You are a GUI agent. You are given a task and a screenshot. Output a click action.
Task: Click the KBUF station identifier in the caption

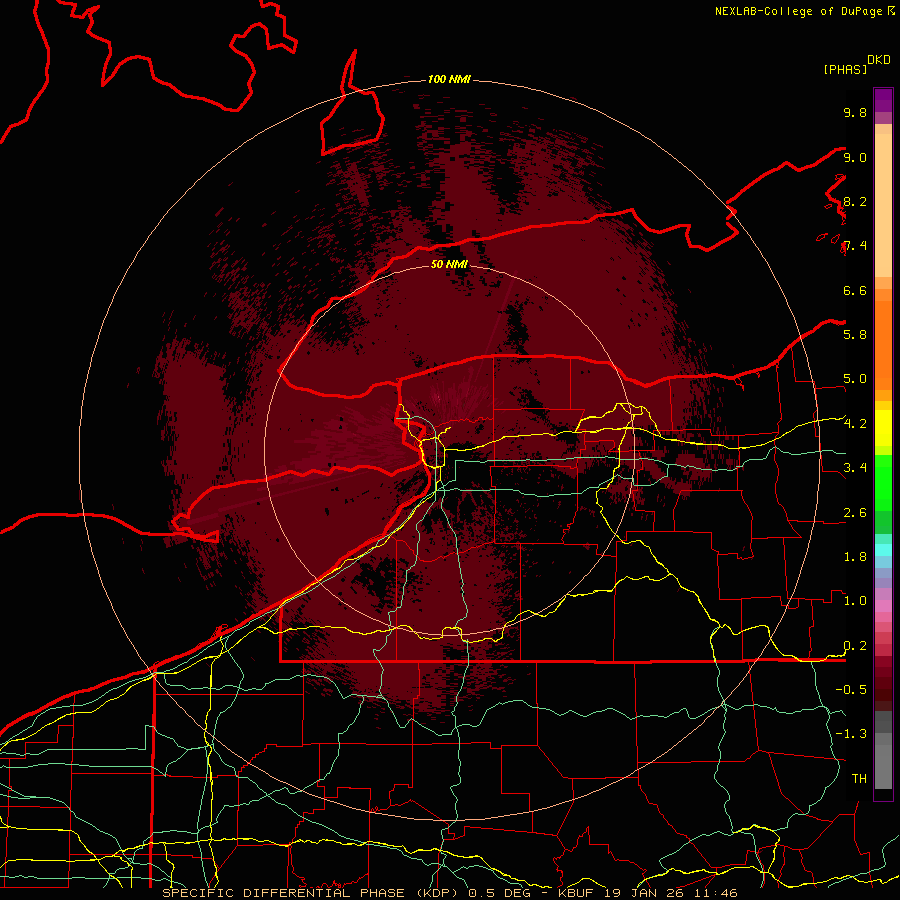(x=575, y=893)
